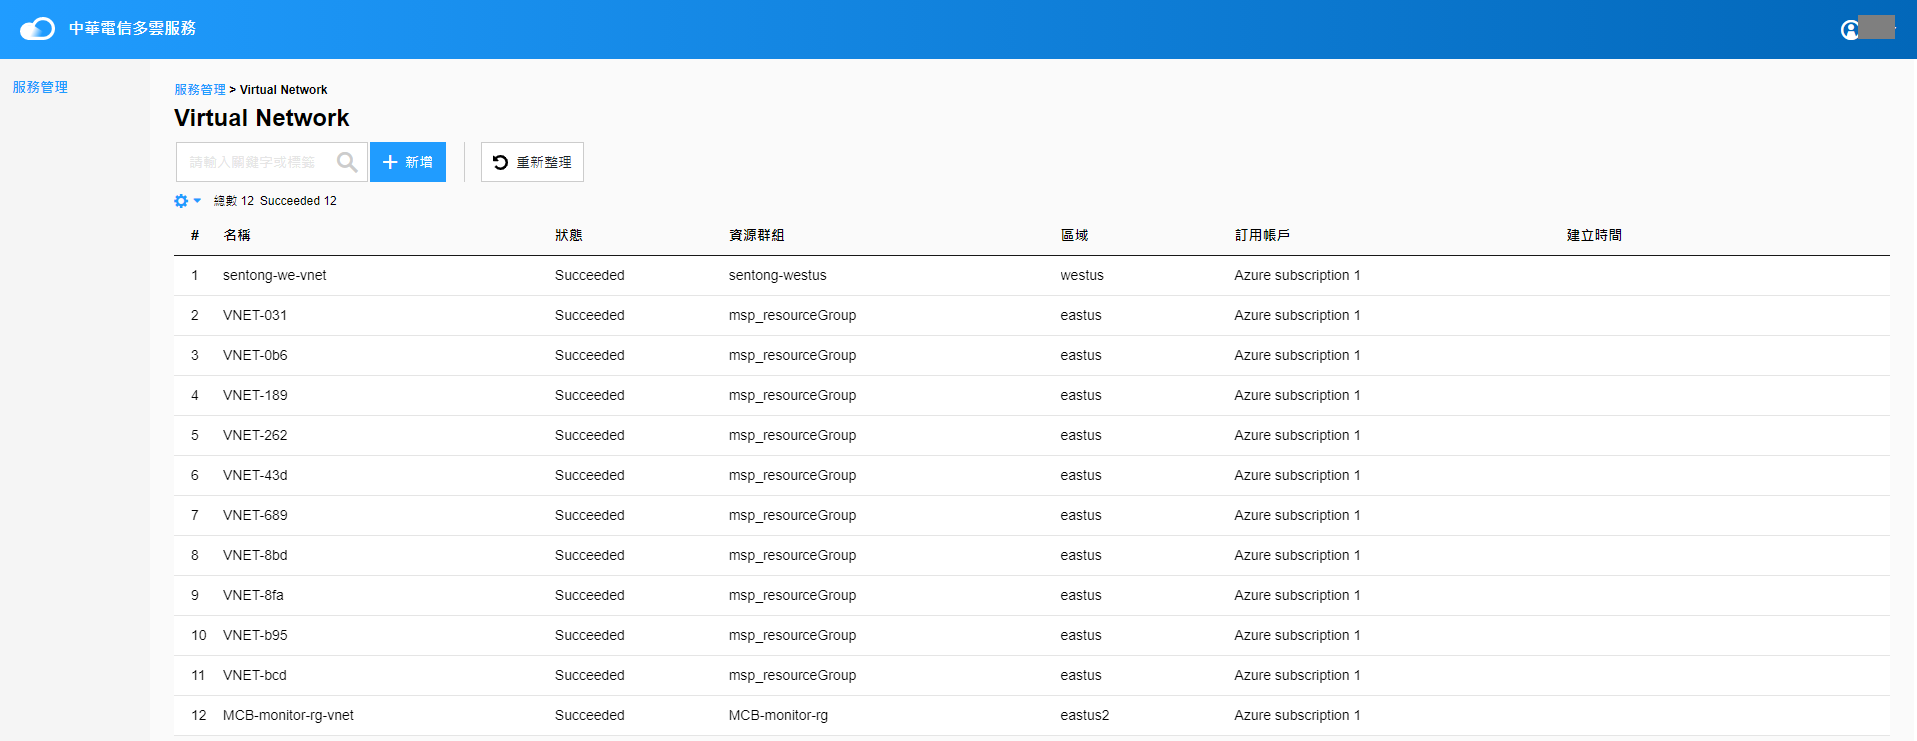The image size is (1917, 741).
Task: Click the 重新整理 refresh button
Action: point(532,162)
